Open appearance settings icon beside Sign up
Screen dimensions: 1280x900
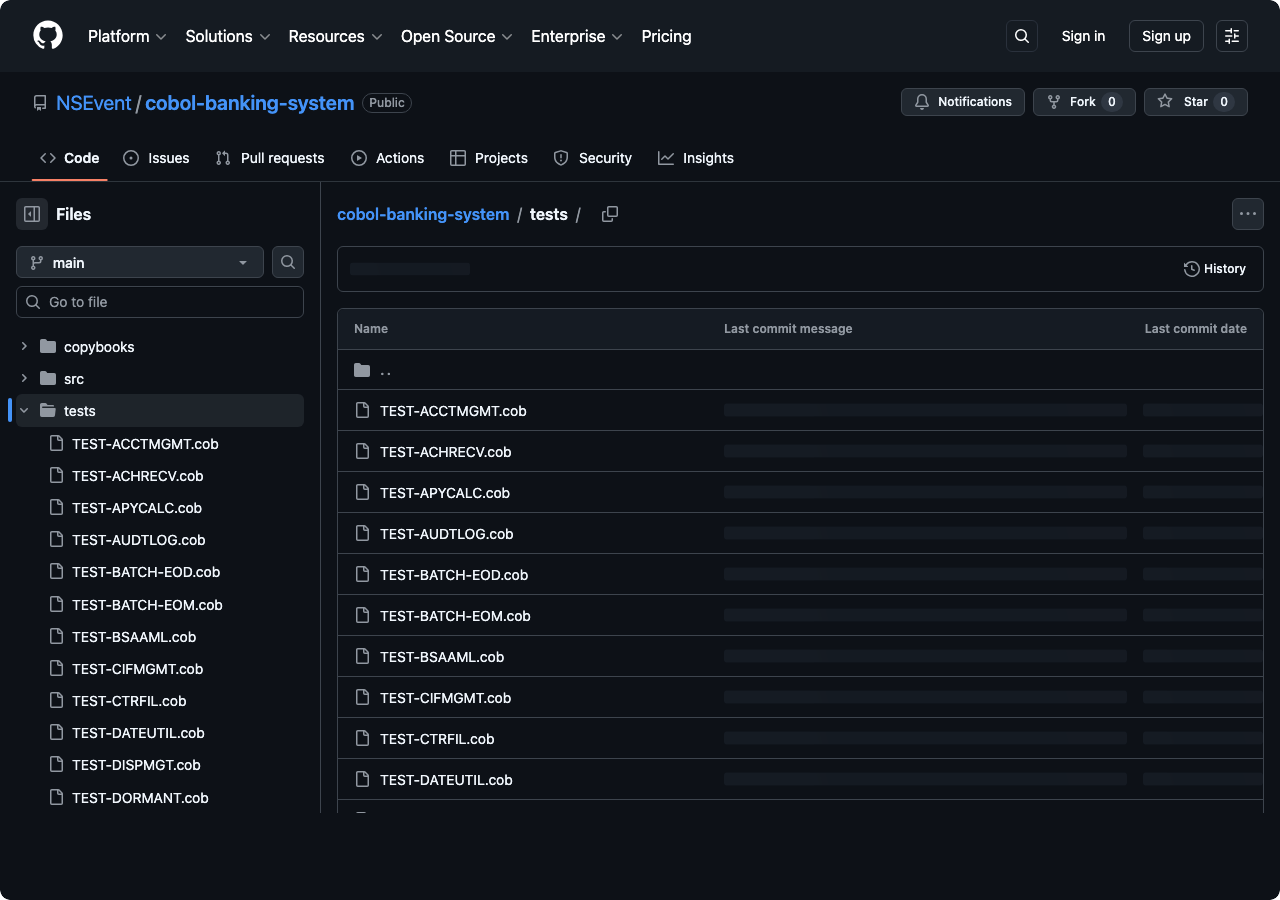pyautogui.click(x=1231, y=36)
